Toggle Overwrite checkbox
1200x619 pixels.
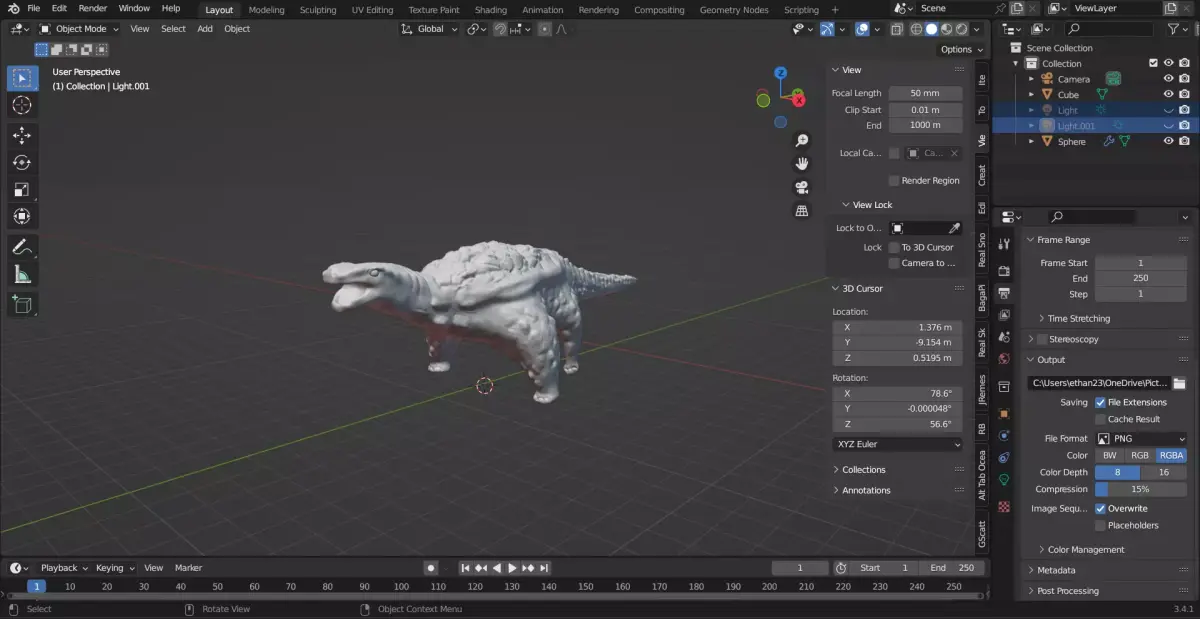pos(1100,508)
